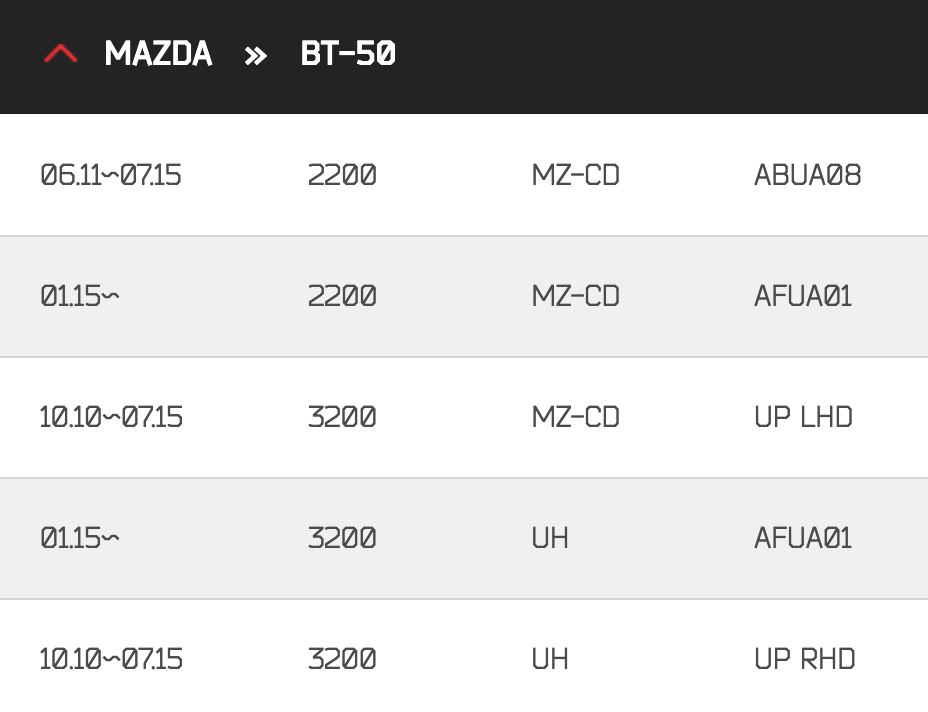Viewport: 928px width, 712px height.
Task: Click the double-arrow breadcrumb separator
Action: (256, 55)
